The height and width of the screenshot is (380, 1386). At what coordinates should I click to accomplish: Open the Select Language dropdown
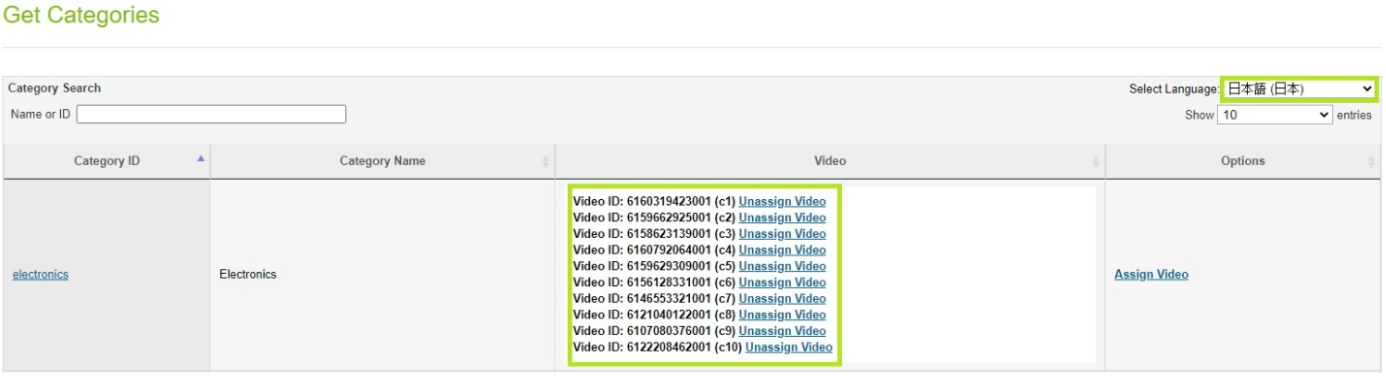[1299, 89]
